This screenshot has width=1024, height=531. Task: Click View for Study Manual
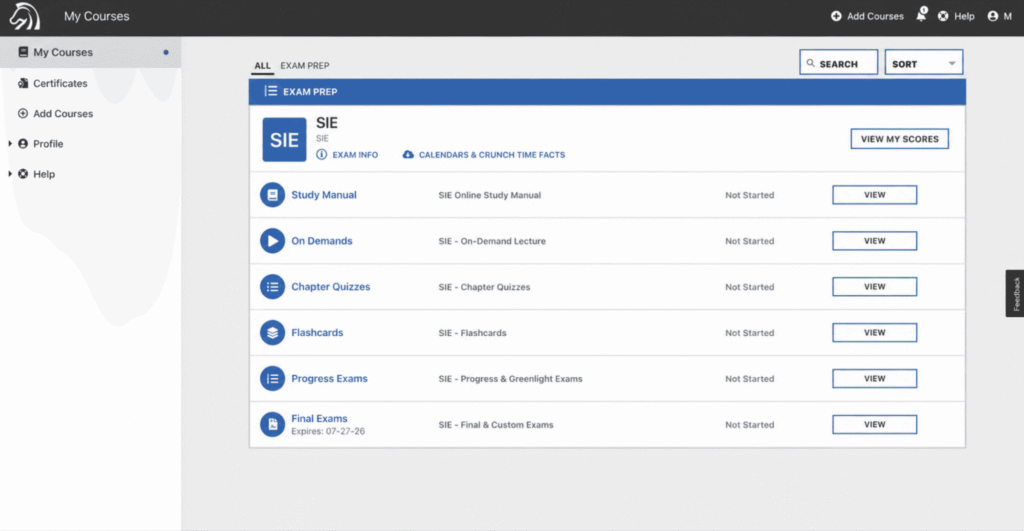click(x=874, y=195)
